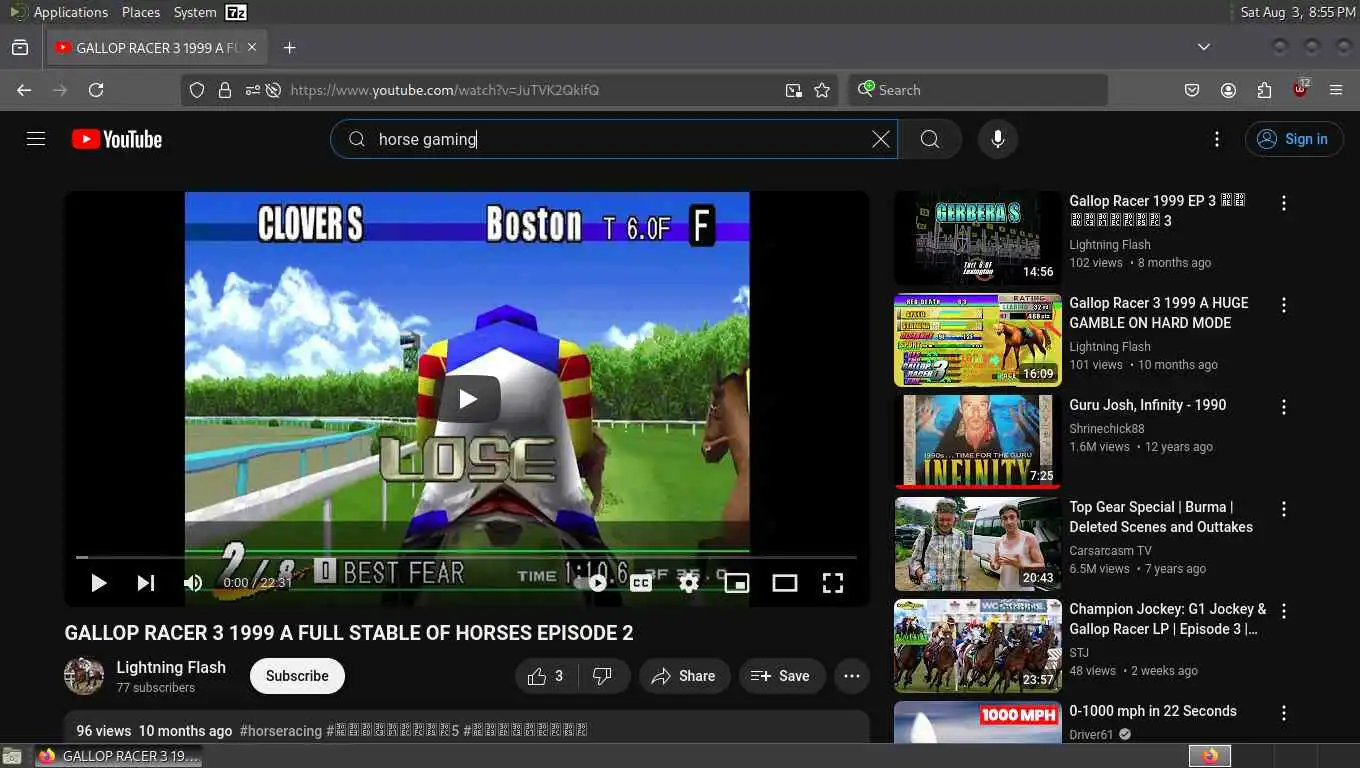This screenshot has width=1360, height=768.
Task: Like the video
Action: pyautogui.click(x=545, y=676)
